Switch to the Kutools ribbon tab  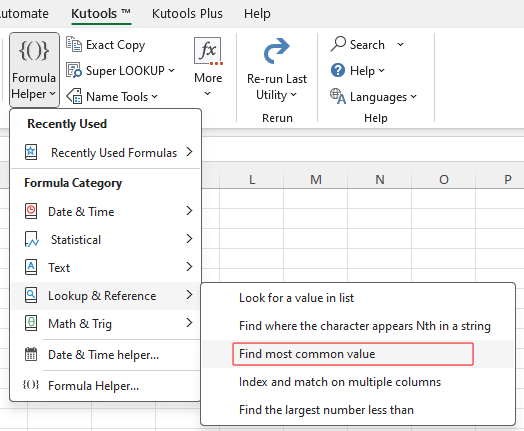pos(101,14)
